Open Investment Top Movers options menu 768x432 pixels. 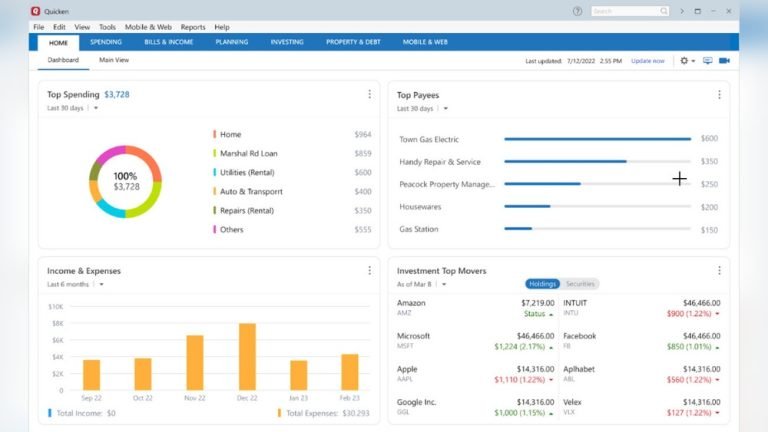(719, 270)
